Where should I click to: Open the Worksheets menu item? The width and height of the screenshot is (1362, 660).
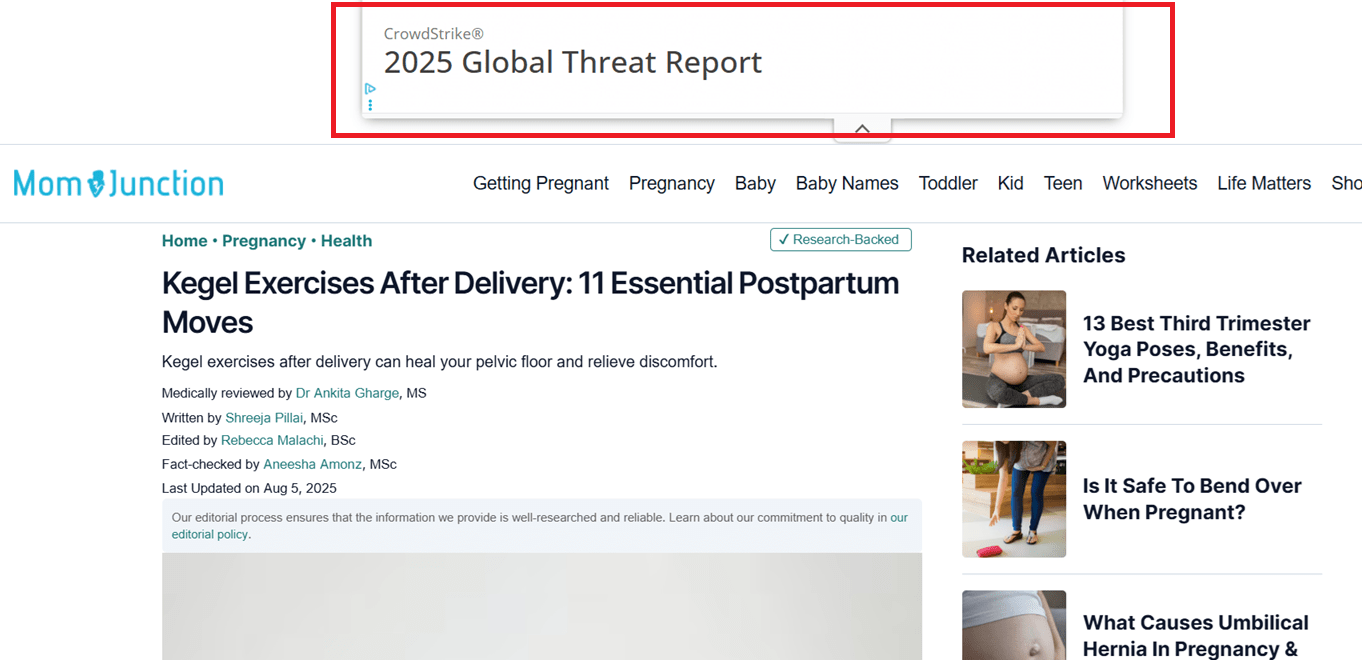pos(1149,183)
